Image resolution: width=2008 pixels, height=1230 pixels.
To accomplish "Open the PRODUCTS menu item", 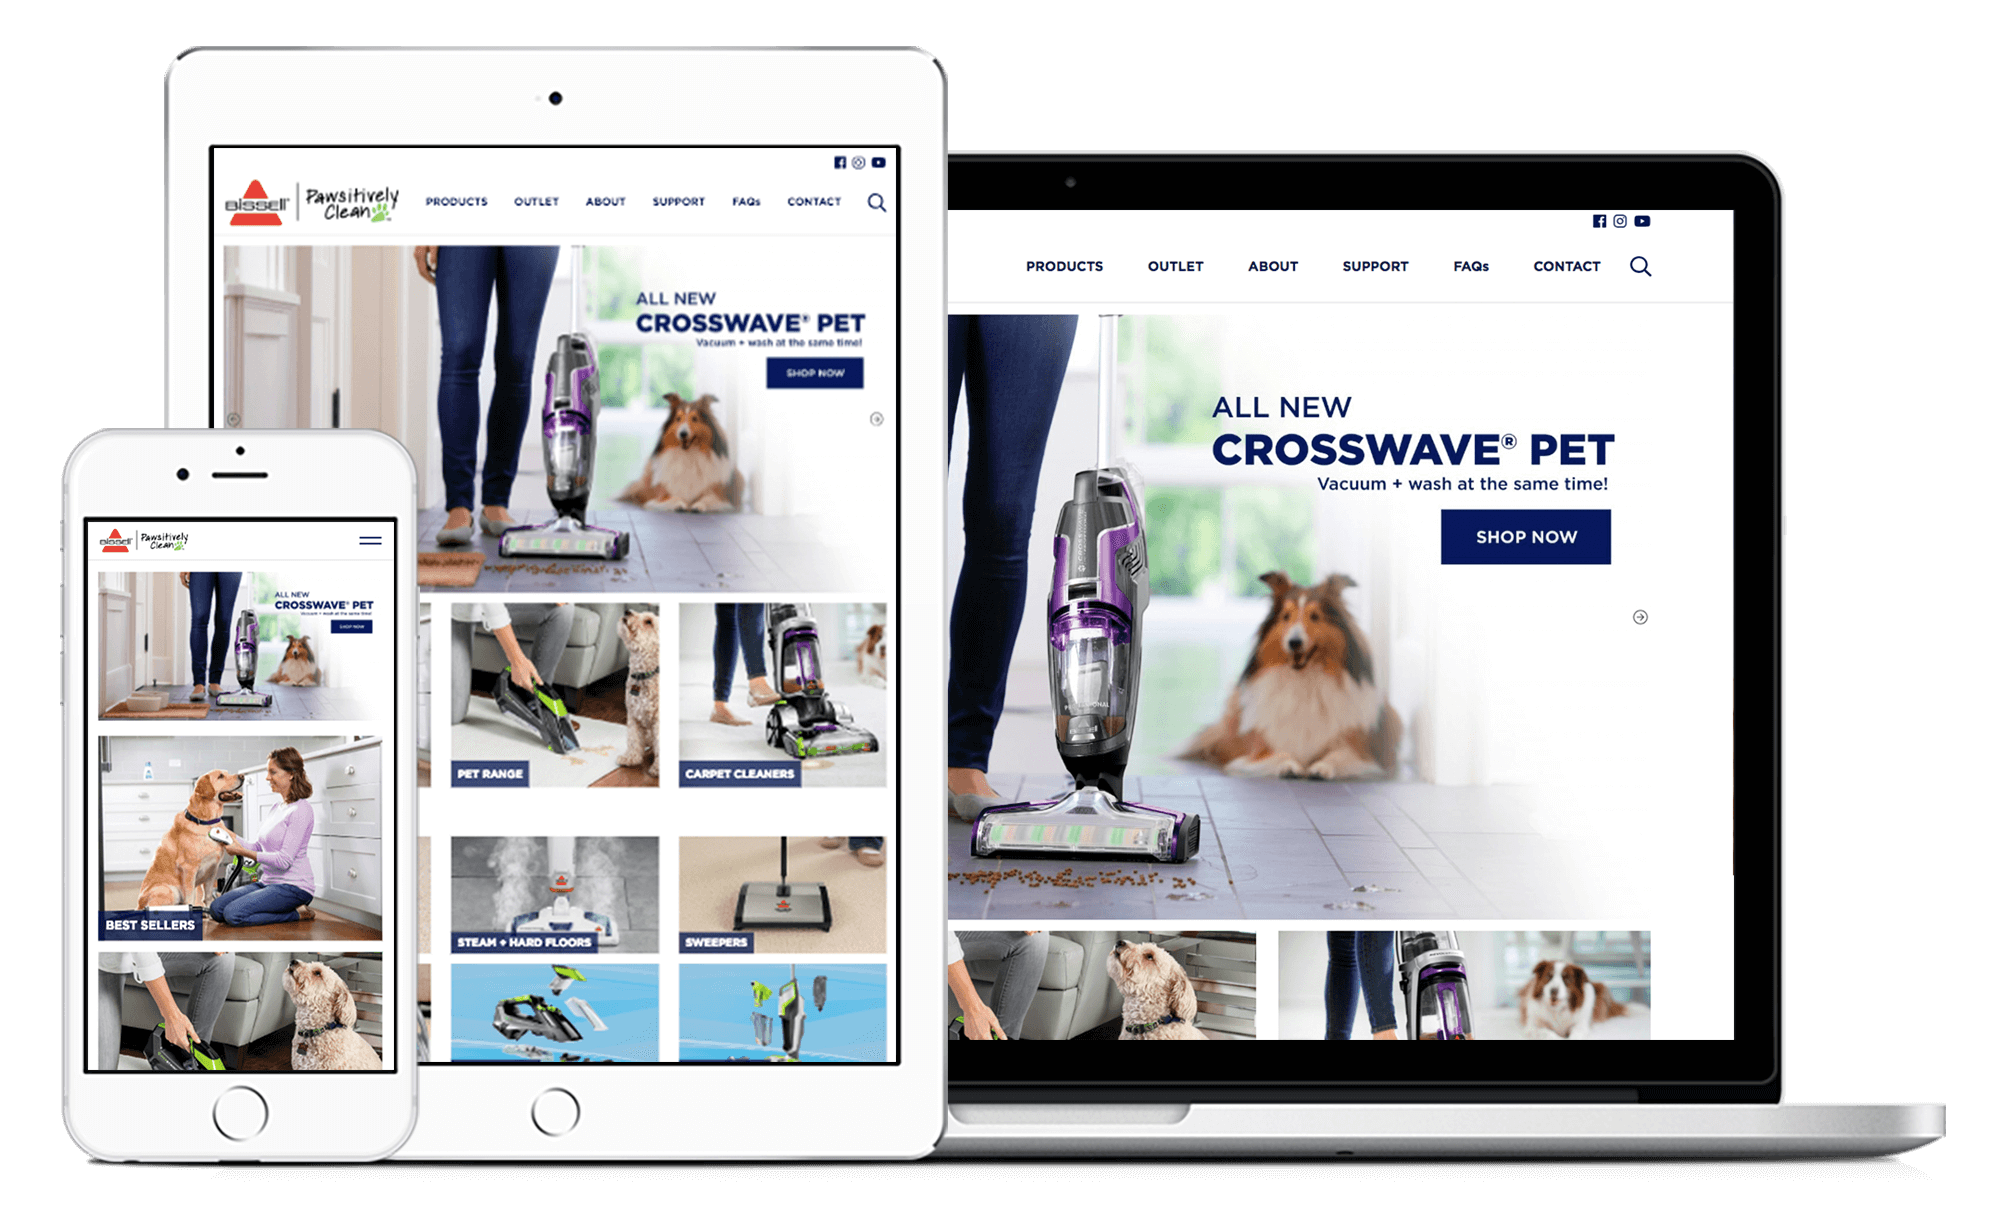I will coord(1063,265).
